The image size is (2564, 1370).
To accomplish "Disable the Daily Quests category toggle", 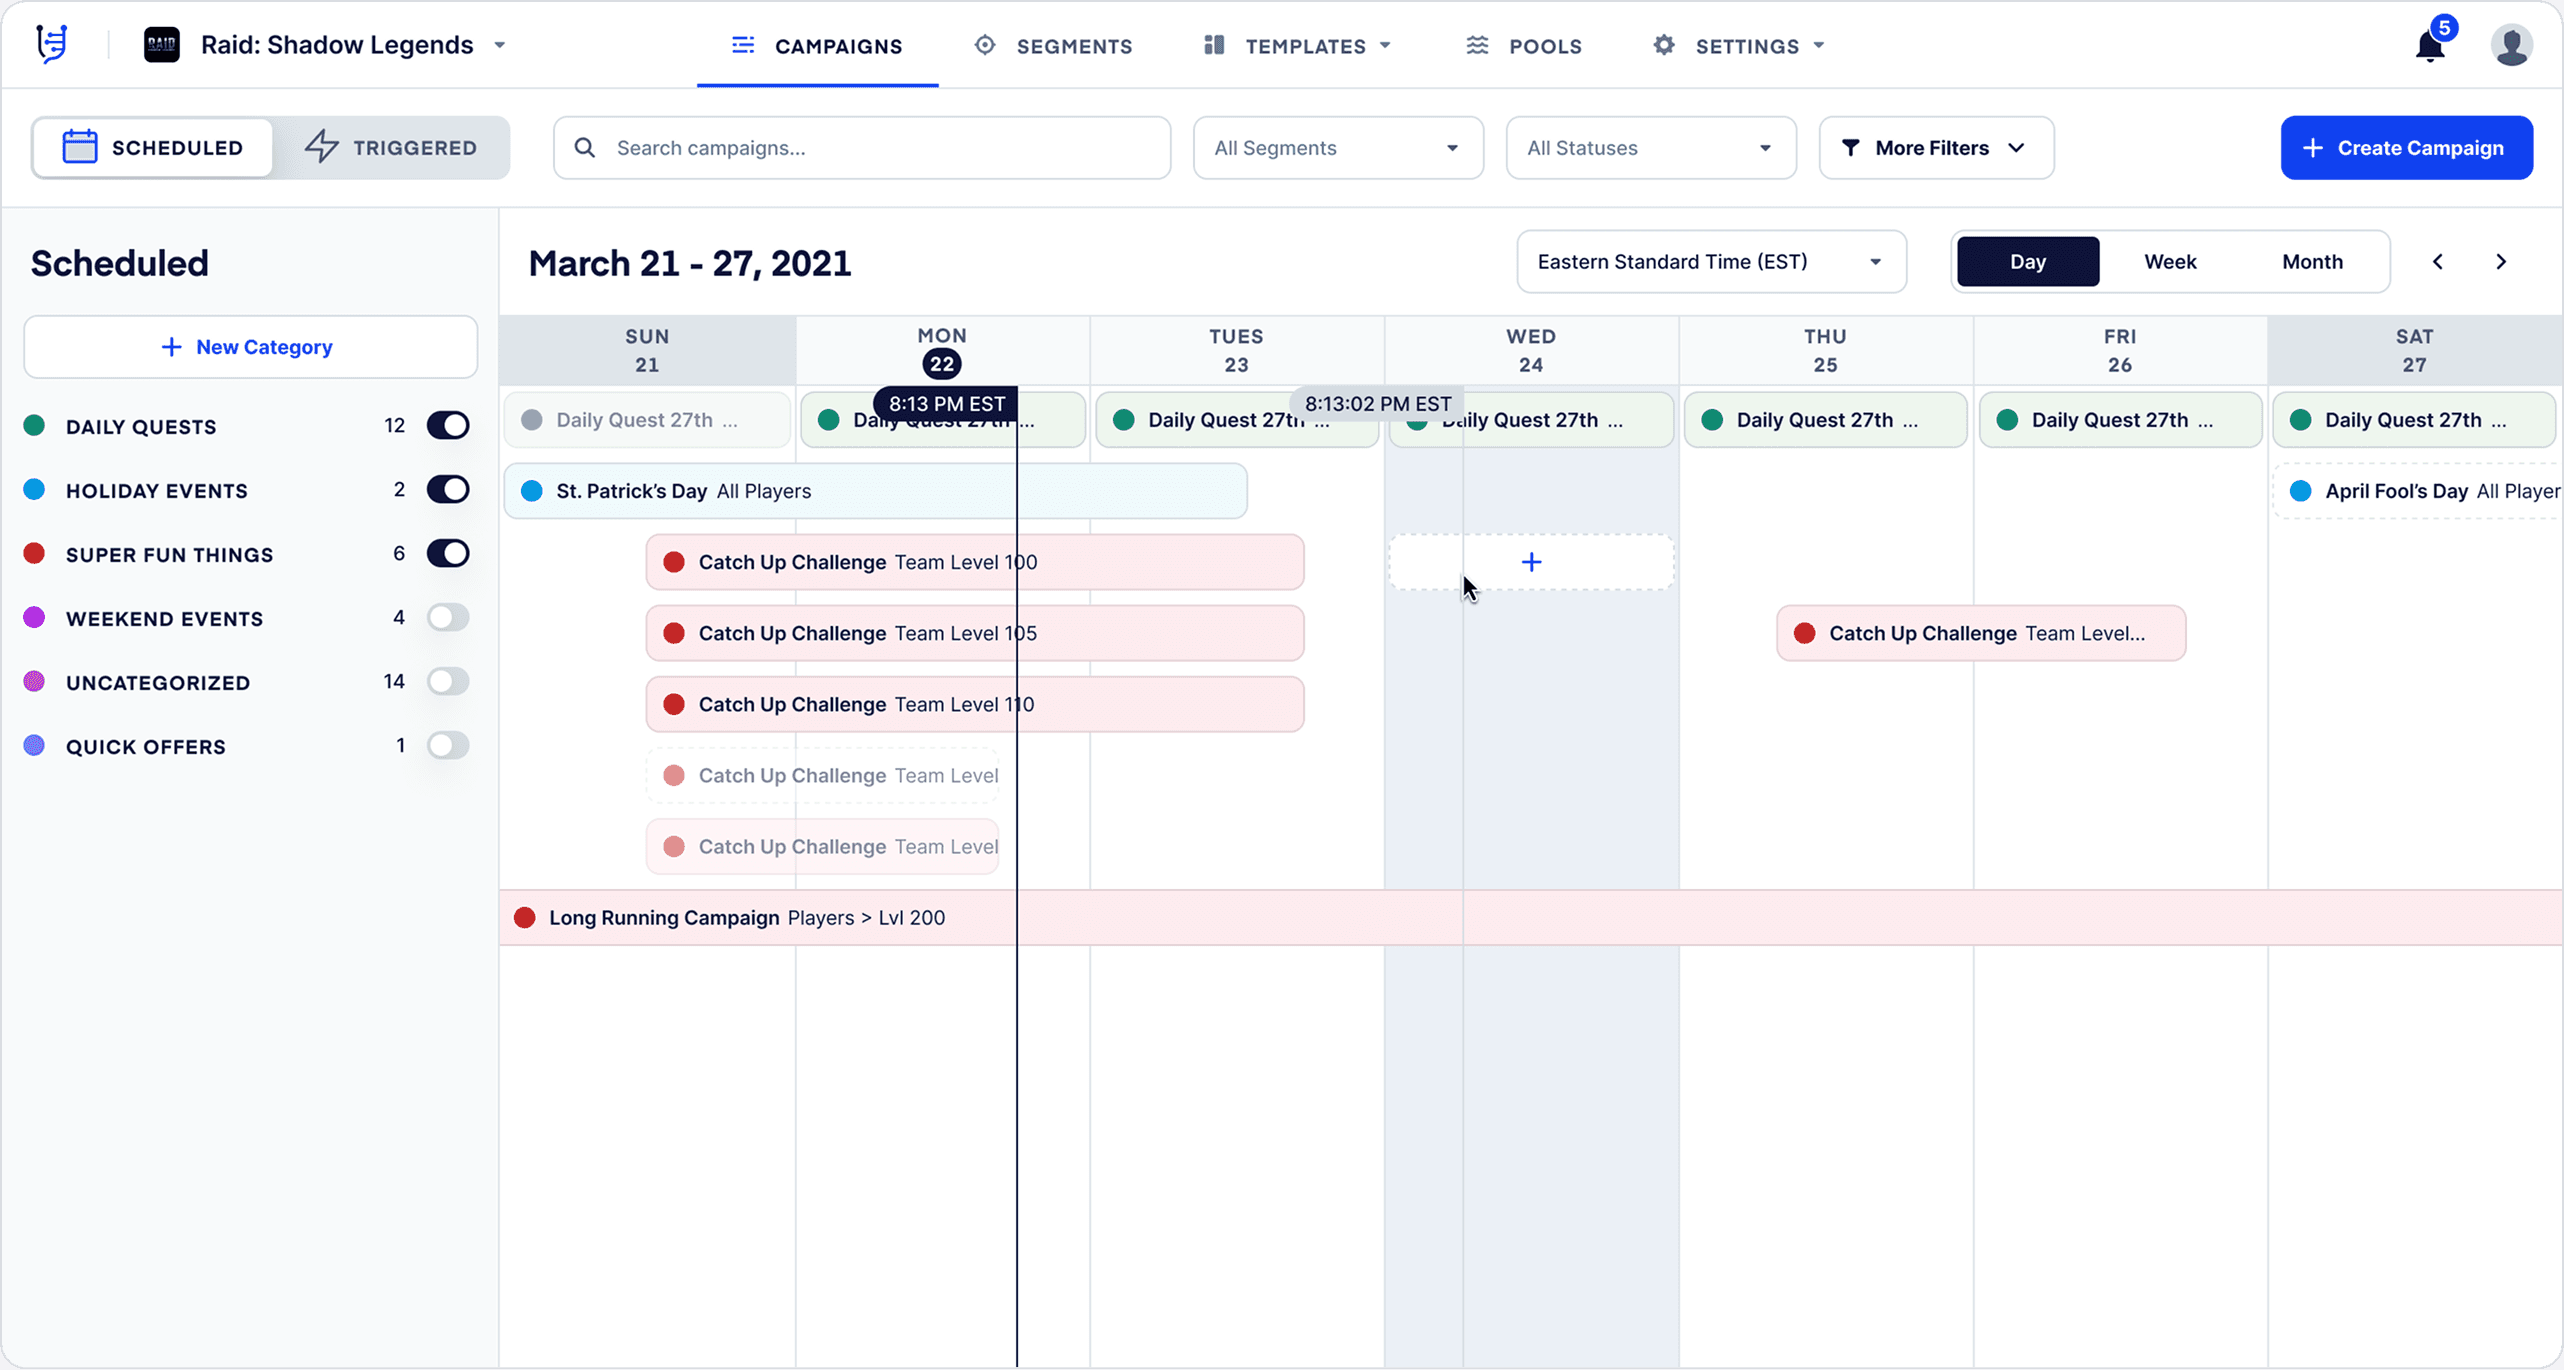I will point(447,426).
